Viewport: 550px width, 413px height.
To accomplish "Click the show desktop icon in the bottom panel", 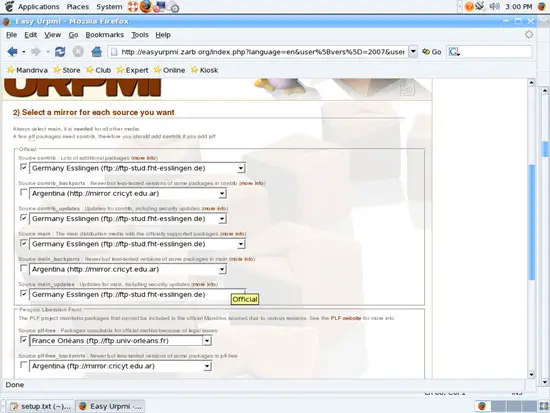I will [544, 406].
